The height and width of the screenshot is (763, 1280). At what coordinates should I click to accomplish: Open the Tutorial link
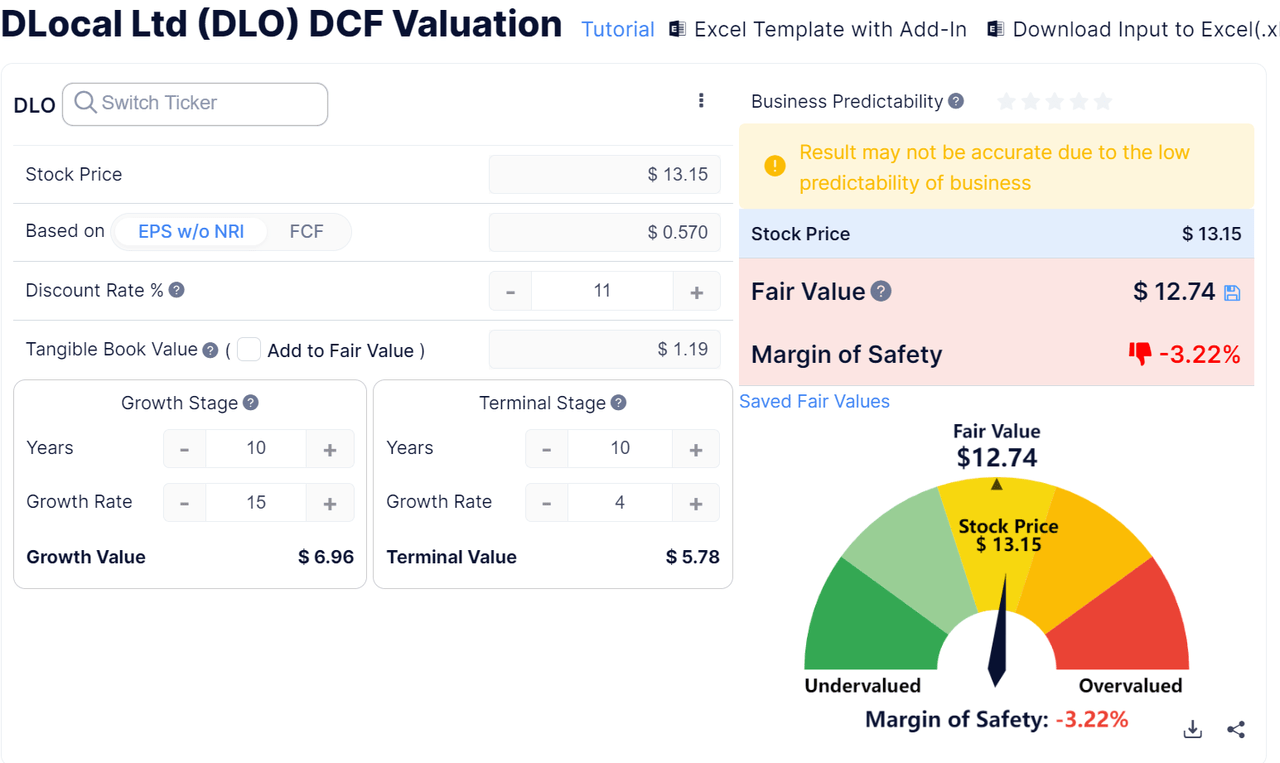617,29
